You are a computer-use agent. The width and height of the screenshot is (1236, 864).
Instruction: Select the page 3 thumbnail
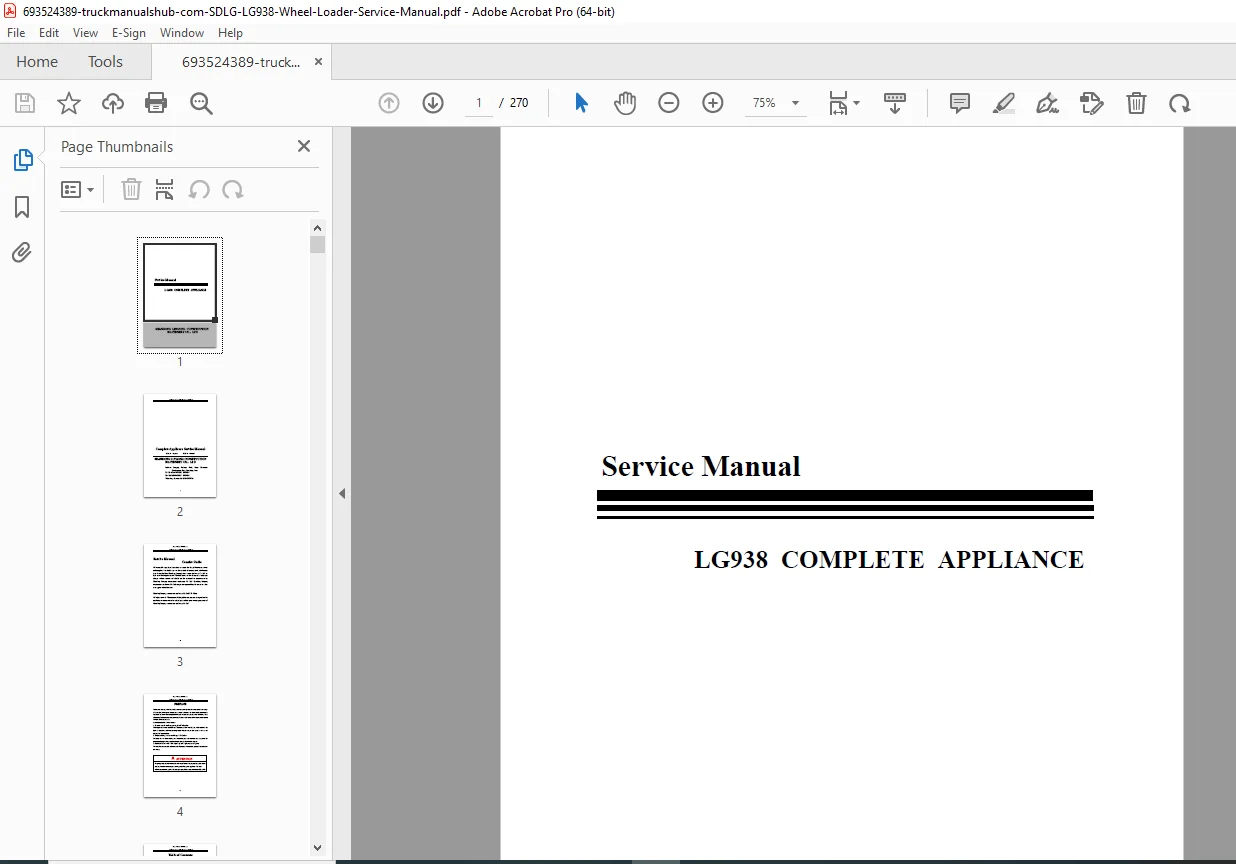[x=180, y=595]
